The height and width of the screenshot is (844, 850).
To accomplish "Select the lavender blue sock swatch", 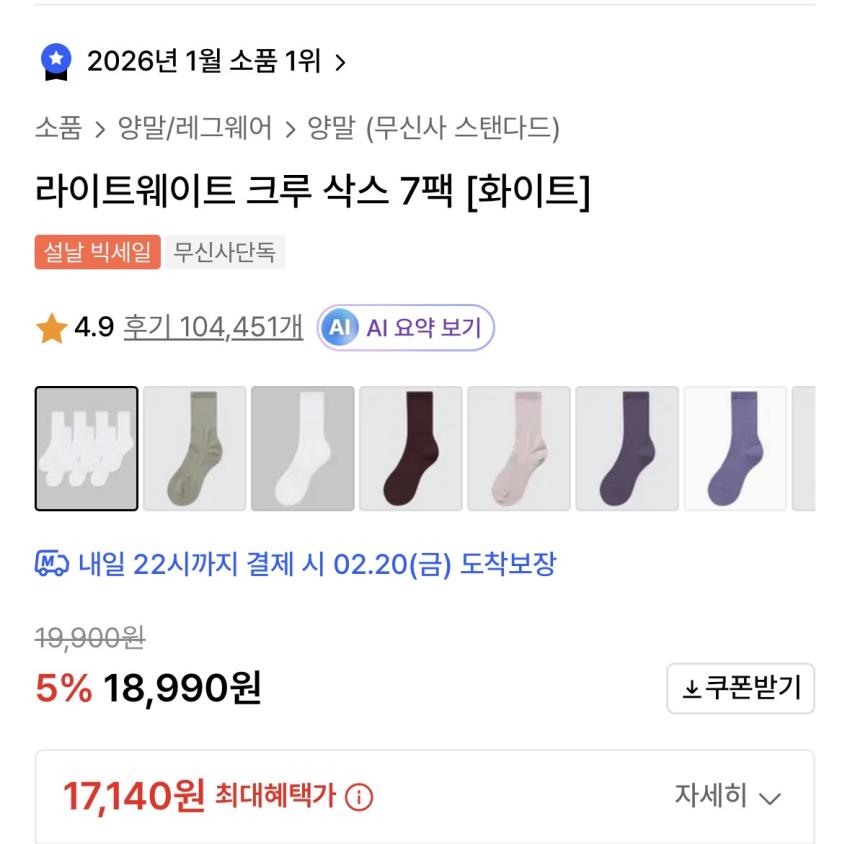I will (x=734, y=449).
